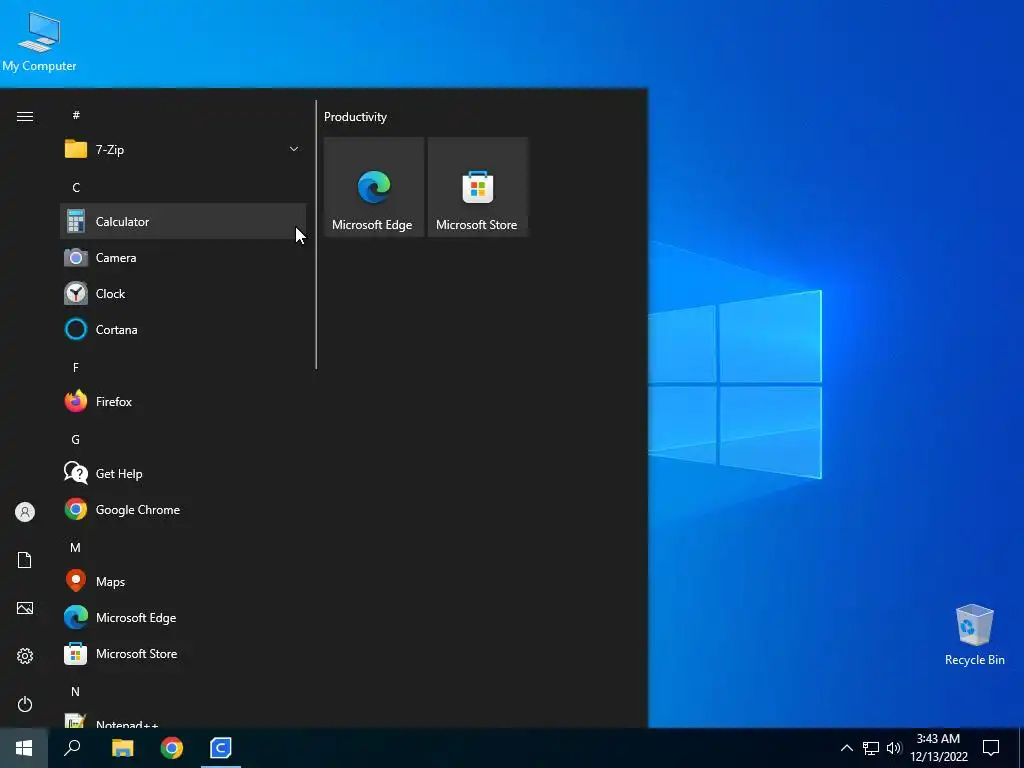The width and height of the screenshot is (1024, 768).
Task: Expand the Start menu hamburger navigation
Action: (x=25, y=116)
